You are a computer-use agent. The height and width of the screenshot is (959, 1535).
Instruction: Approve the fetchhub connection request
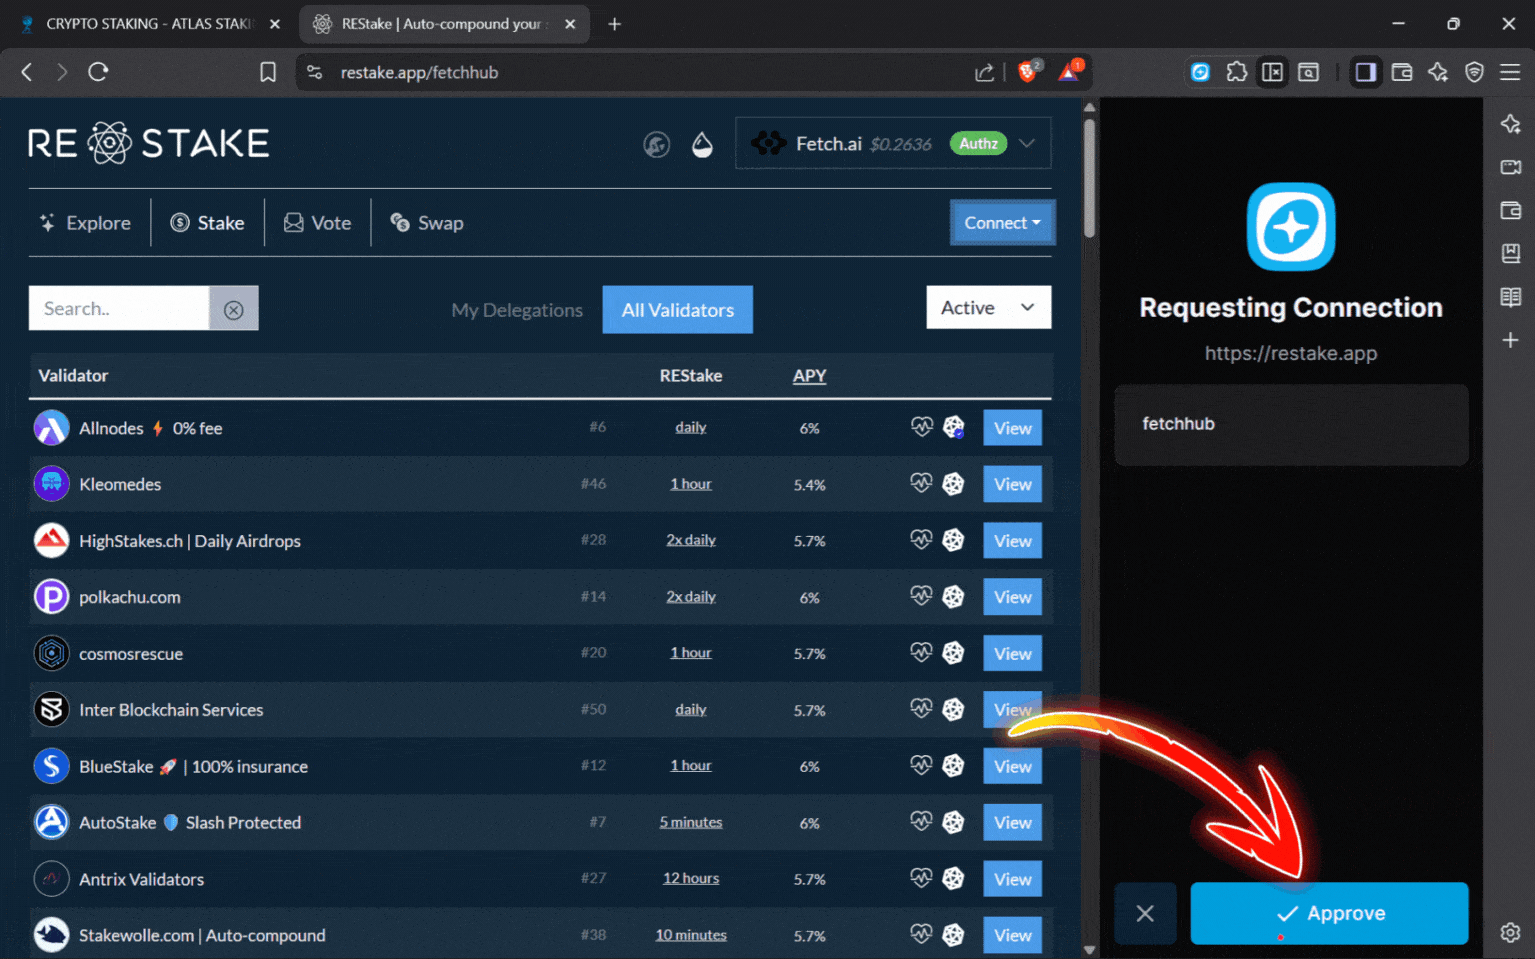1329,913
